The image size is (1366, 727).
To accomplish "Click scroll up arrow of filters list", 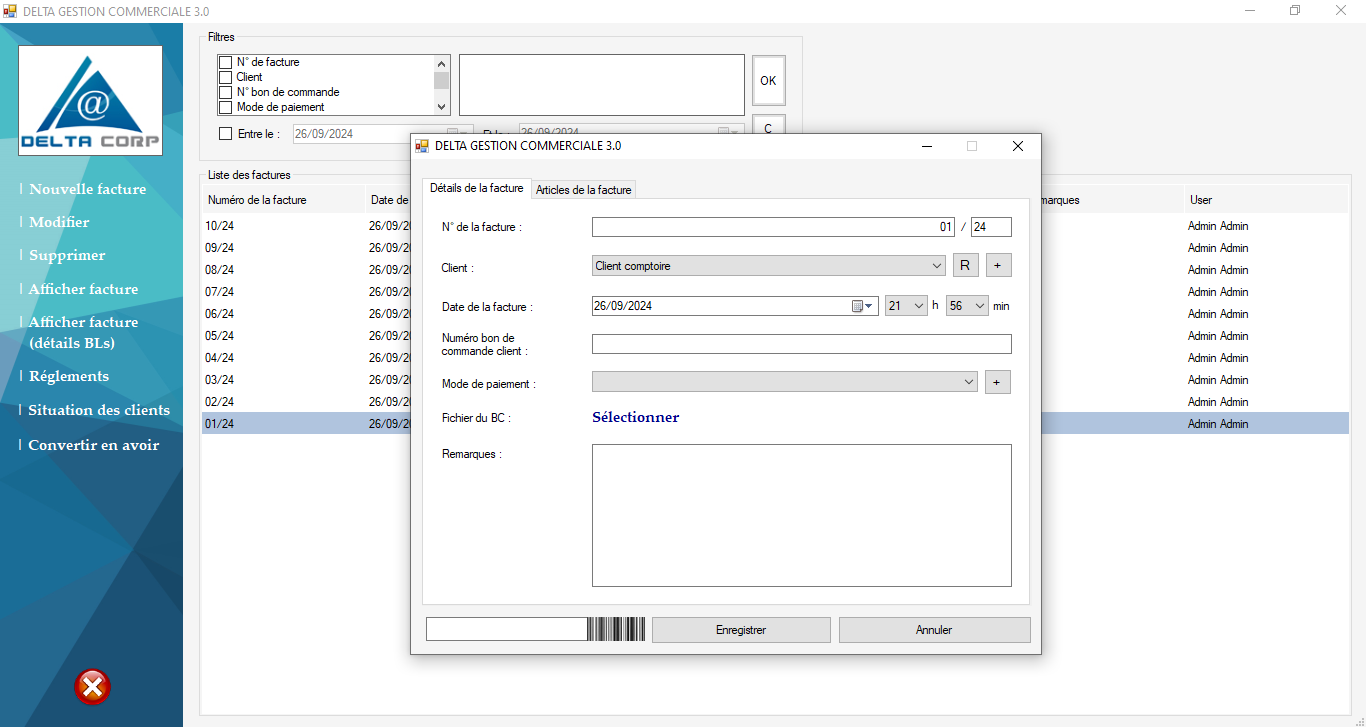I will (x=441, y=63).
